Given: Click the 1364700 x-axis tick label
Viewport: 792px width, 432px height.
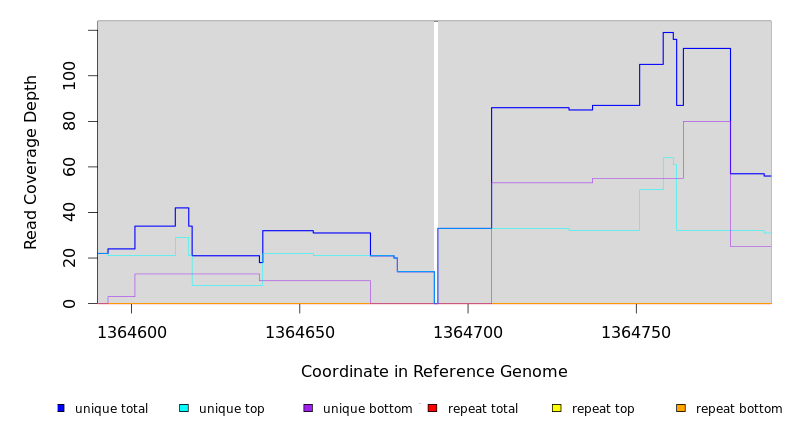Looking at the screenshot, I should 468,332.
